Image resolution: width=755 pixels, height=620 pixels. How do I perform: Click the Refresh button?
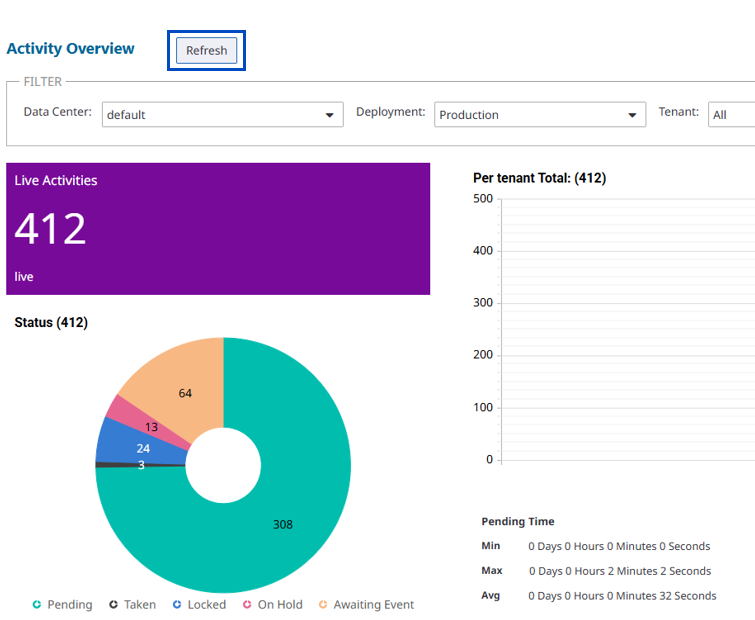206,51
